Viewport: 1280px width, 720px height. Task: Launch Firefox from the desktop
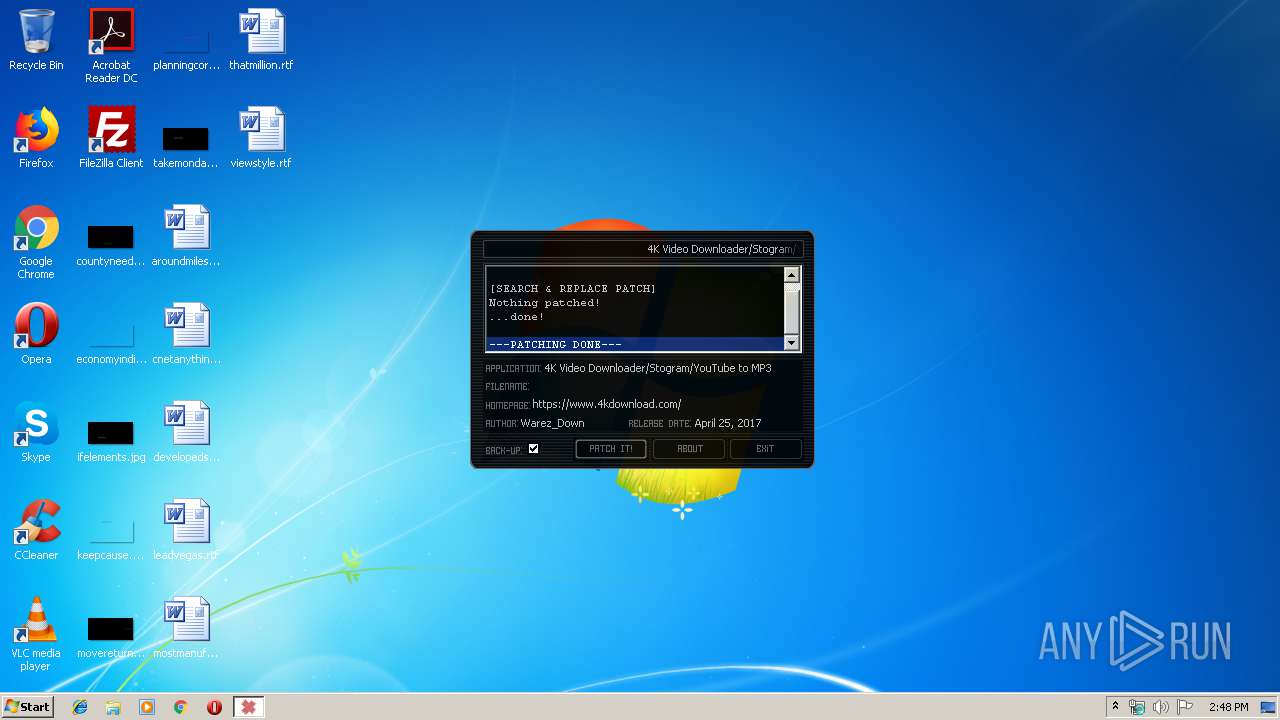pyautogui.click(x=36, y=138)
